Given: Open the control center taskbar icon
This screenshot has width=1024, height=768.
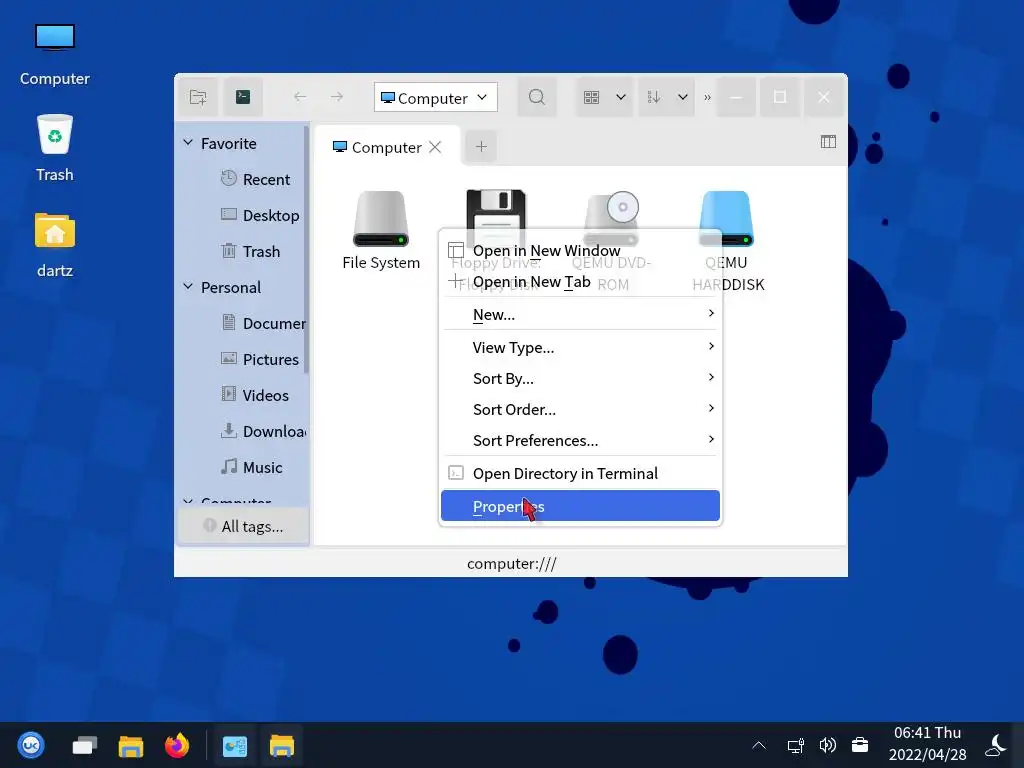Looking at the screenshot, I should (x=234, y=745).
